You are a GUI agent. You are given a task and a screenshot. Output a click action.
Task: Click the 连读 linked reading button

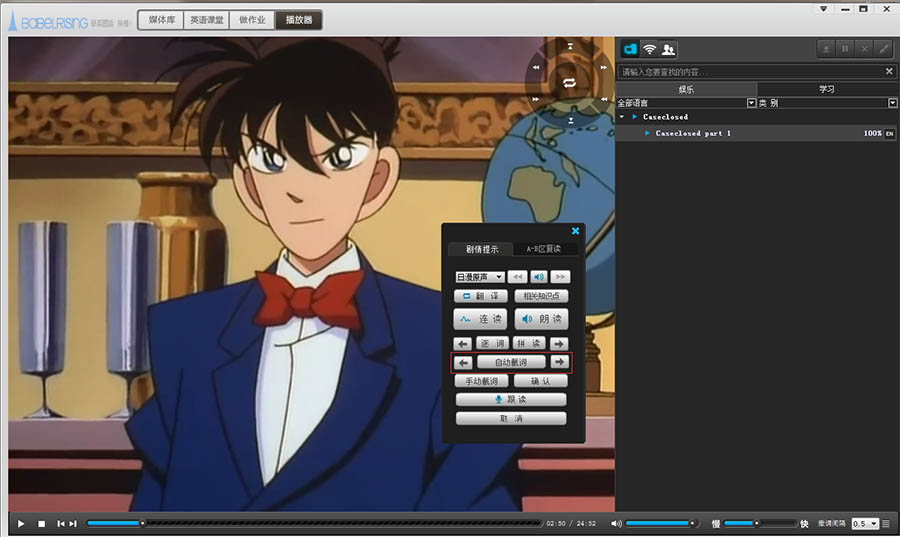pos(480,319)
